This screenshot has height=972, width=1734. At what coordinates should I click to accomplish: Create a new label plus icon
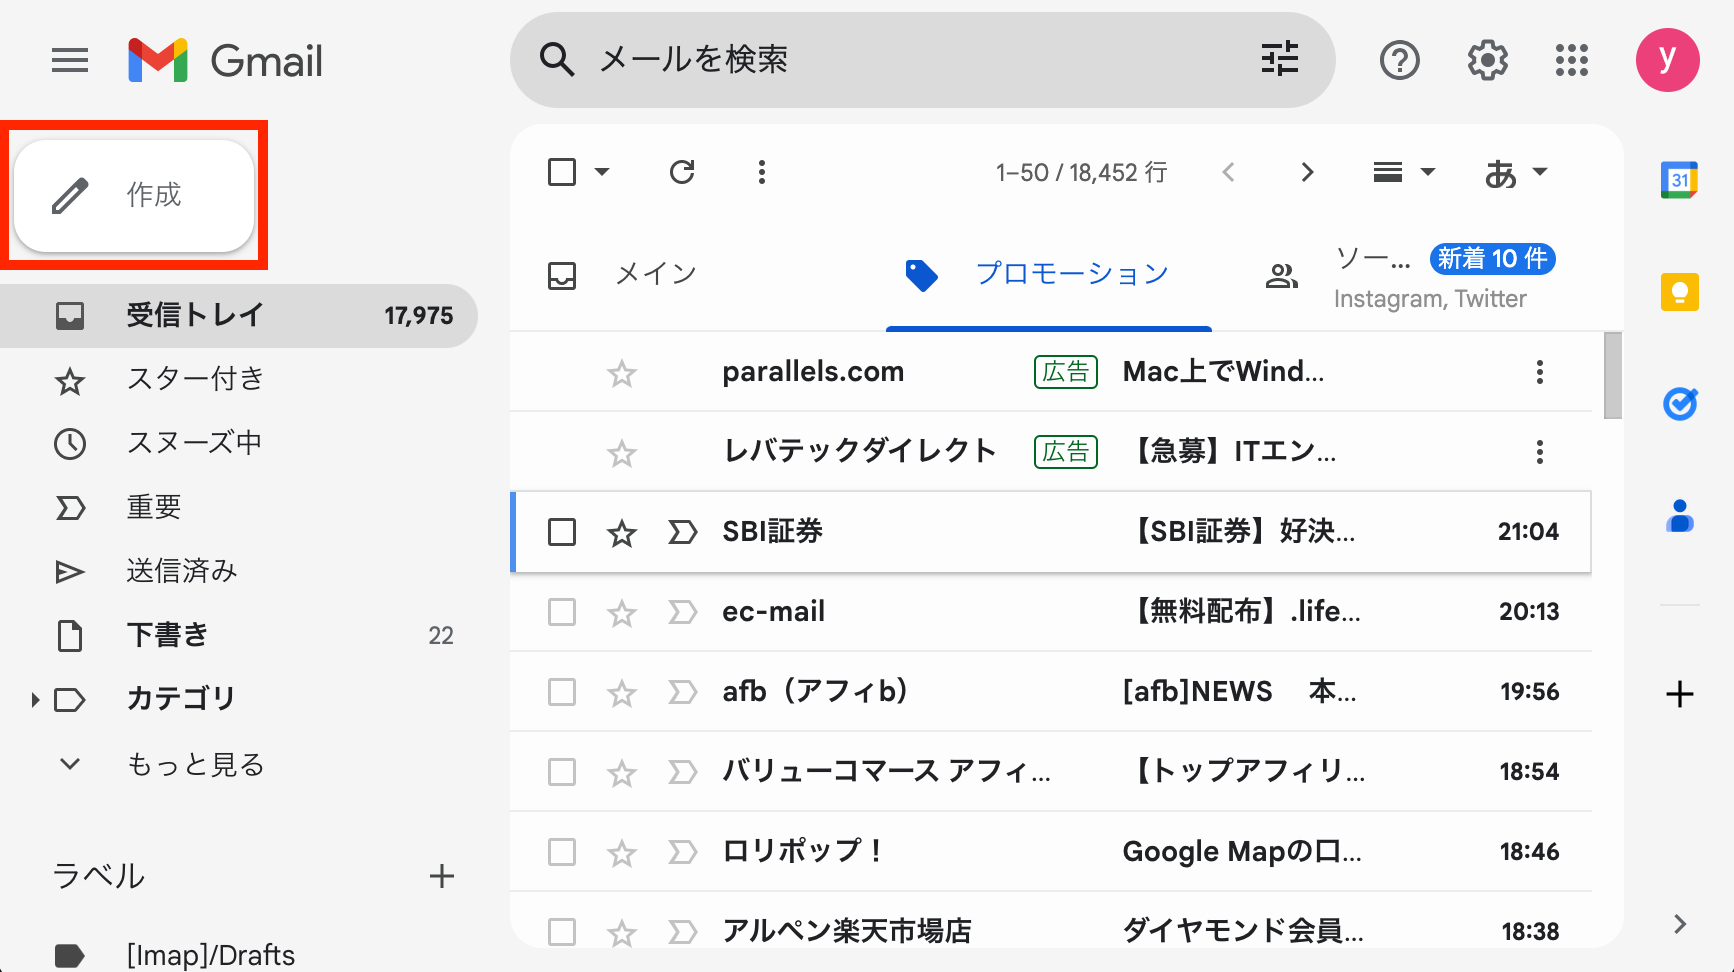pos(442,877)
